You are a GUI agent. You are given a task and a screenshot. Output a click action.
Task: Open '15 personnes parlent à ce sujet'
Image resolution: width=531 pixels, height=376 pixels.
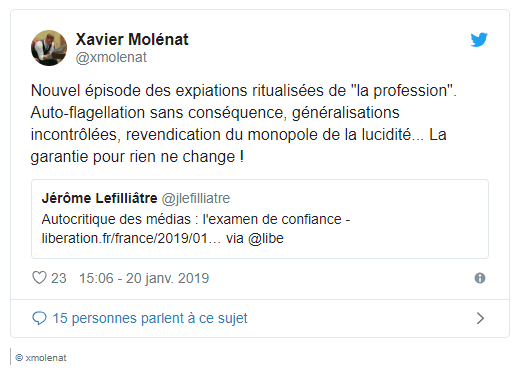tap(150, 318)
